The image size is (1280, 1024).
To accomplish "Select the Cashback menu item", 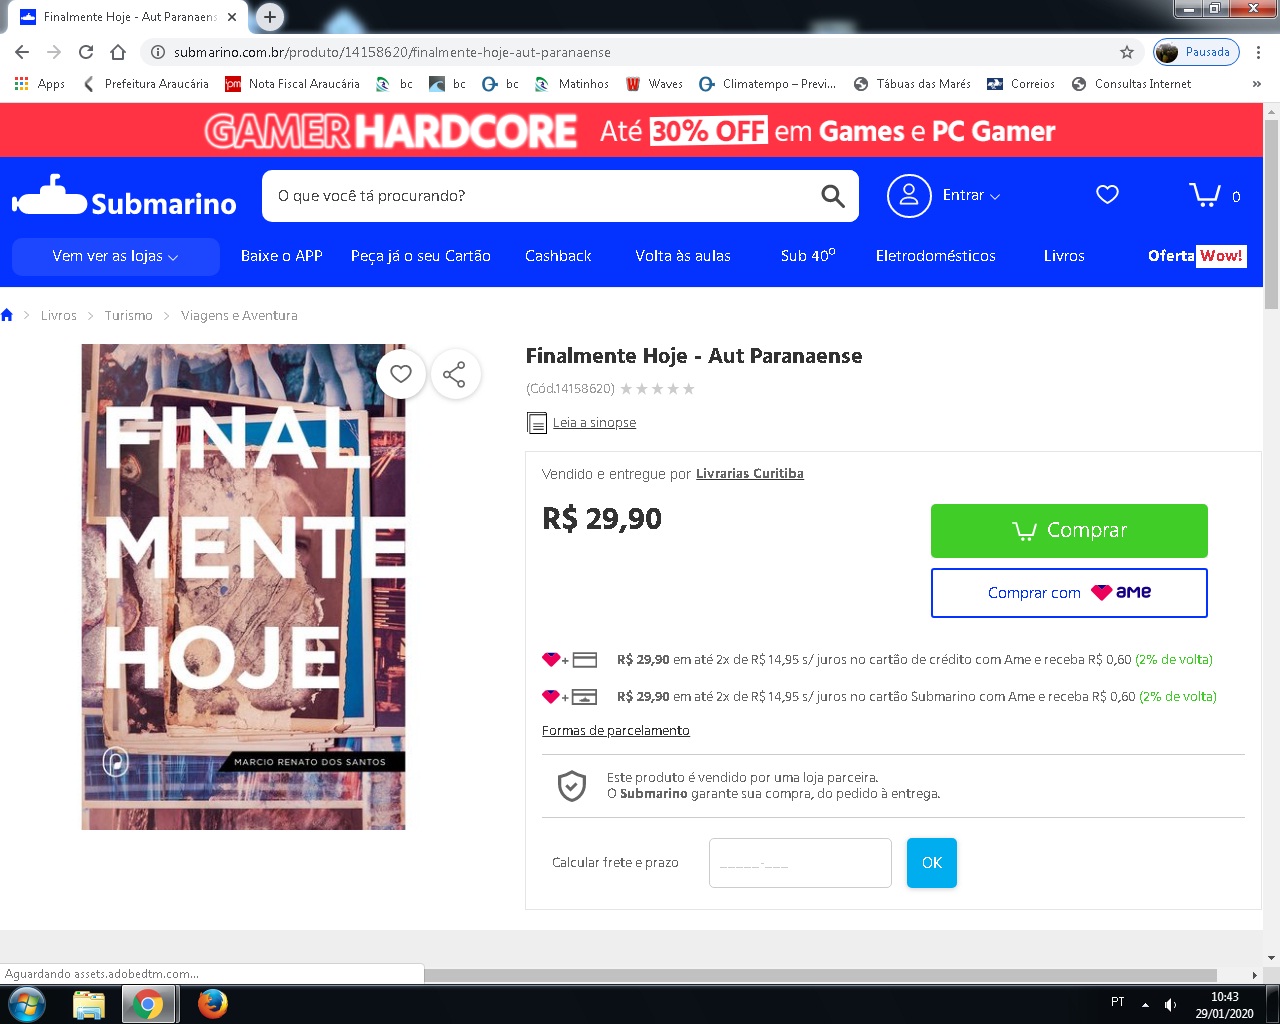I will point(558,256).
